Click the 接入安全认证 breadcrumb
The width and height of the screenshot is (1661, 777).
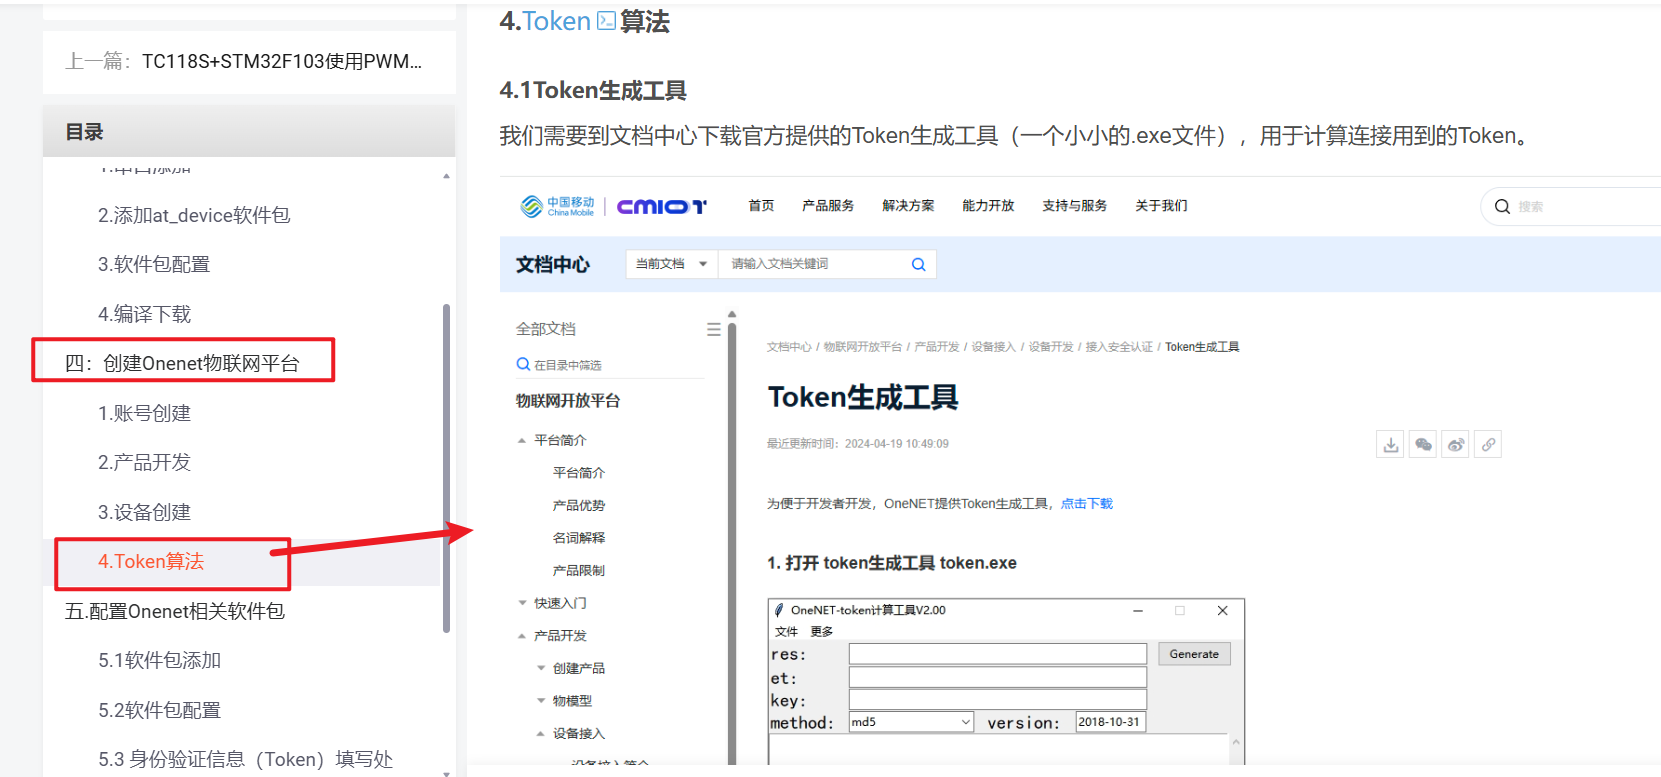1119,347
